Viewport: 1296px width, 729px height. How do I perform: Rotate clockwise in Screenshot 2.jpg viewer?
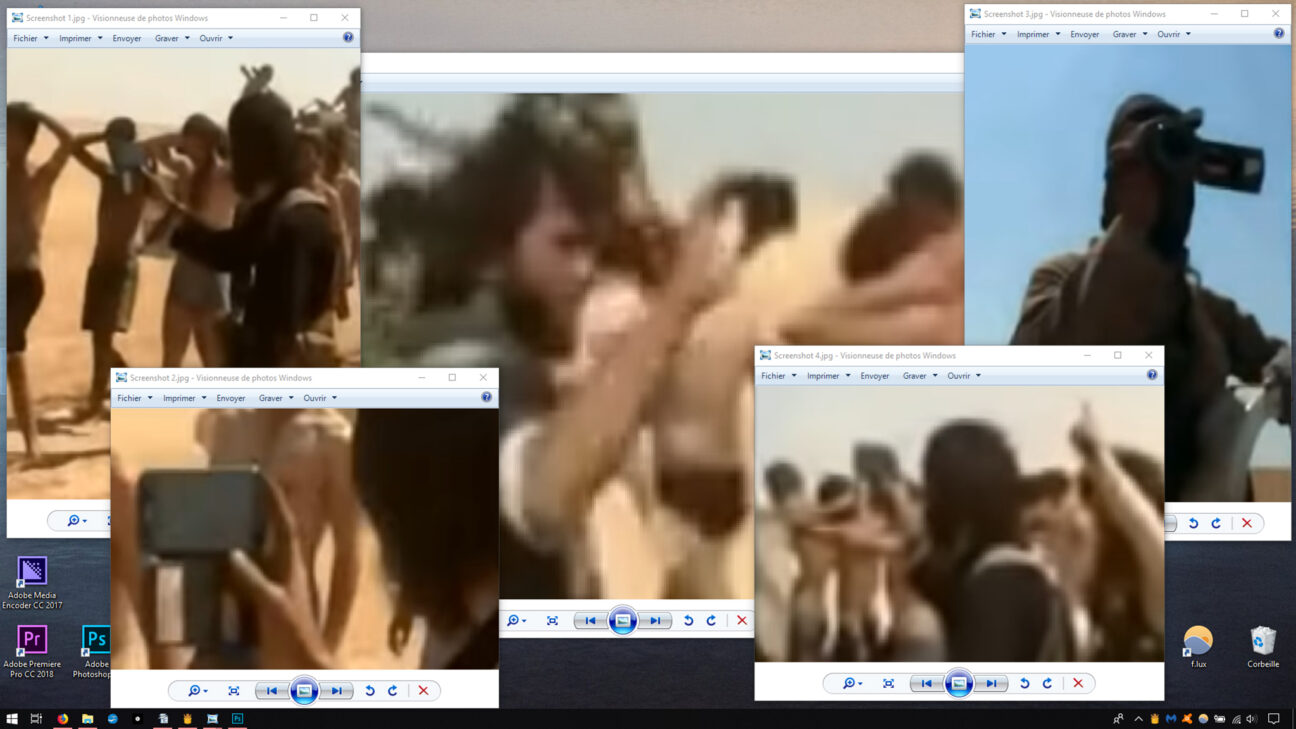point(393,691)
